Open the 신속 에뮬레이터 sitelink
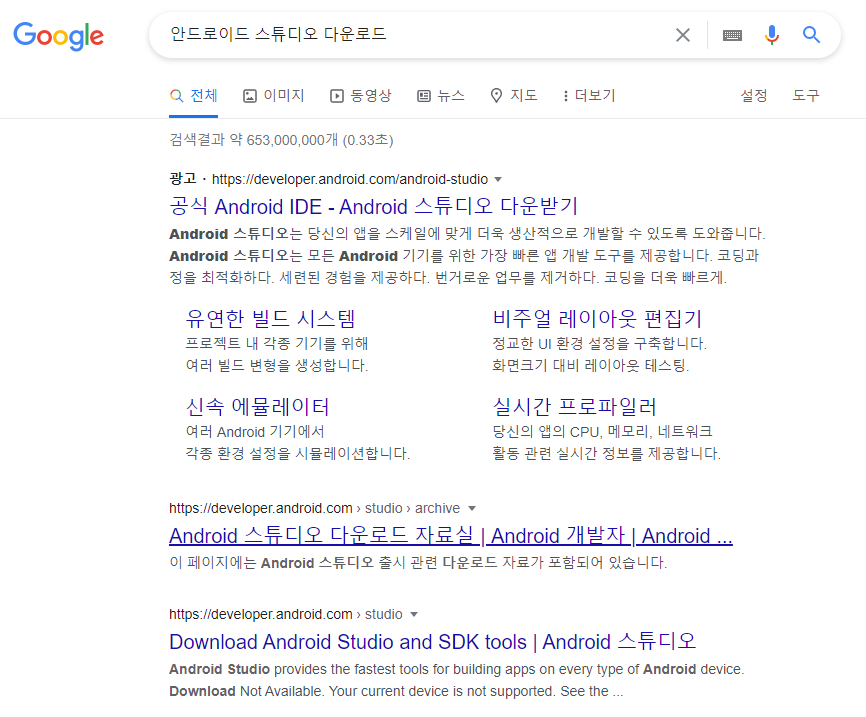The height and width of the screenshot is (717, 866). (257, 407)
